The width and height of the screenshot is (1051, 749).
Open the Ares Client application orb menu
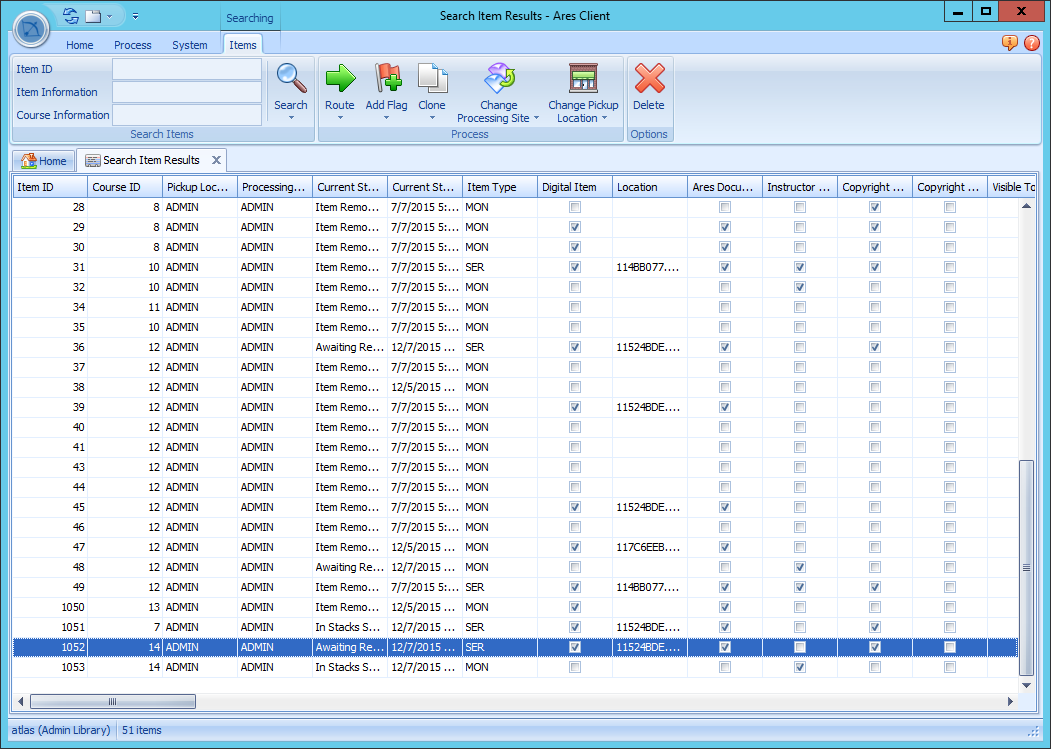(32, 27)
